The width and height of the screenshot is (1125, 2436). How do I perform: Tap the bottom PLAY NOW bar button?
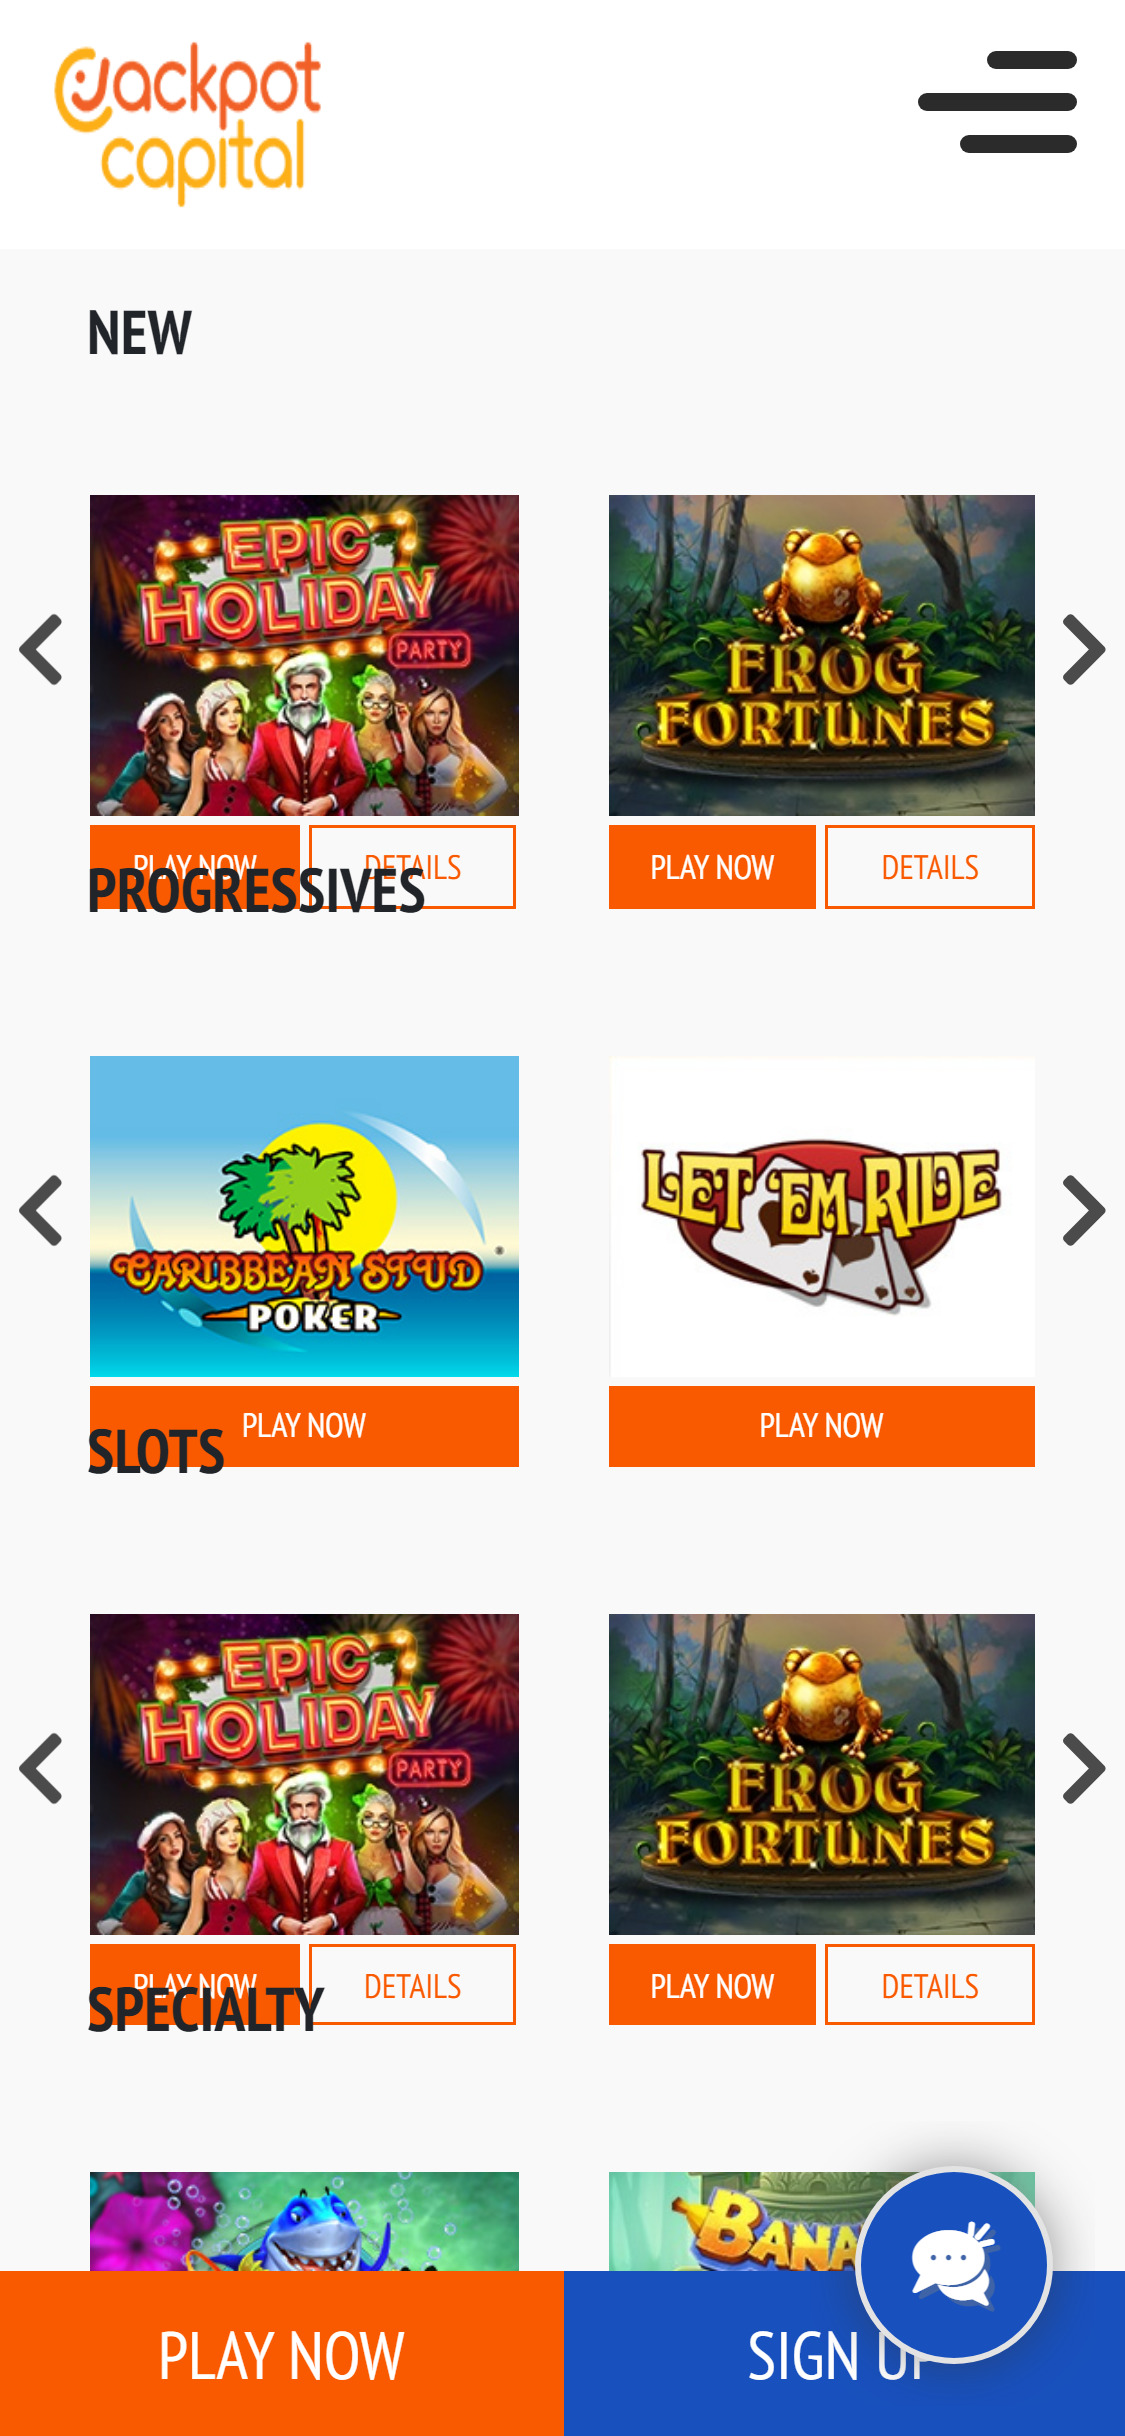coord(282,2354)
